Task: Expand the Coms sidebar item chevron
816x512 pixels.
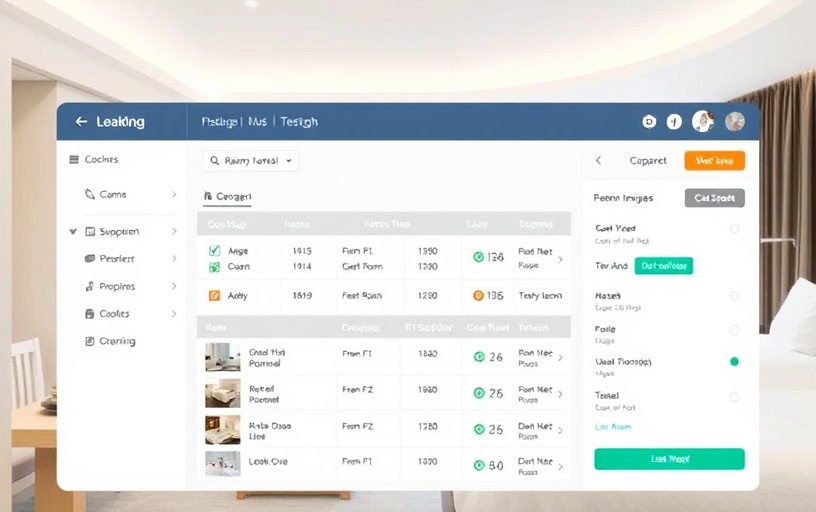Action: (174, 195)
